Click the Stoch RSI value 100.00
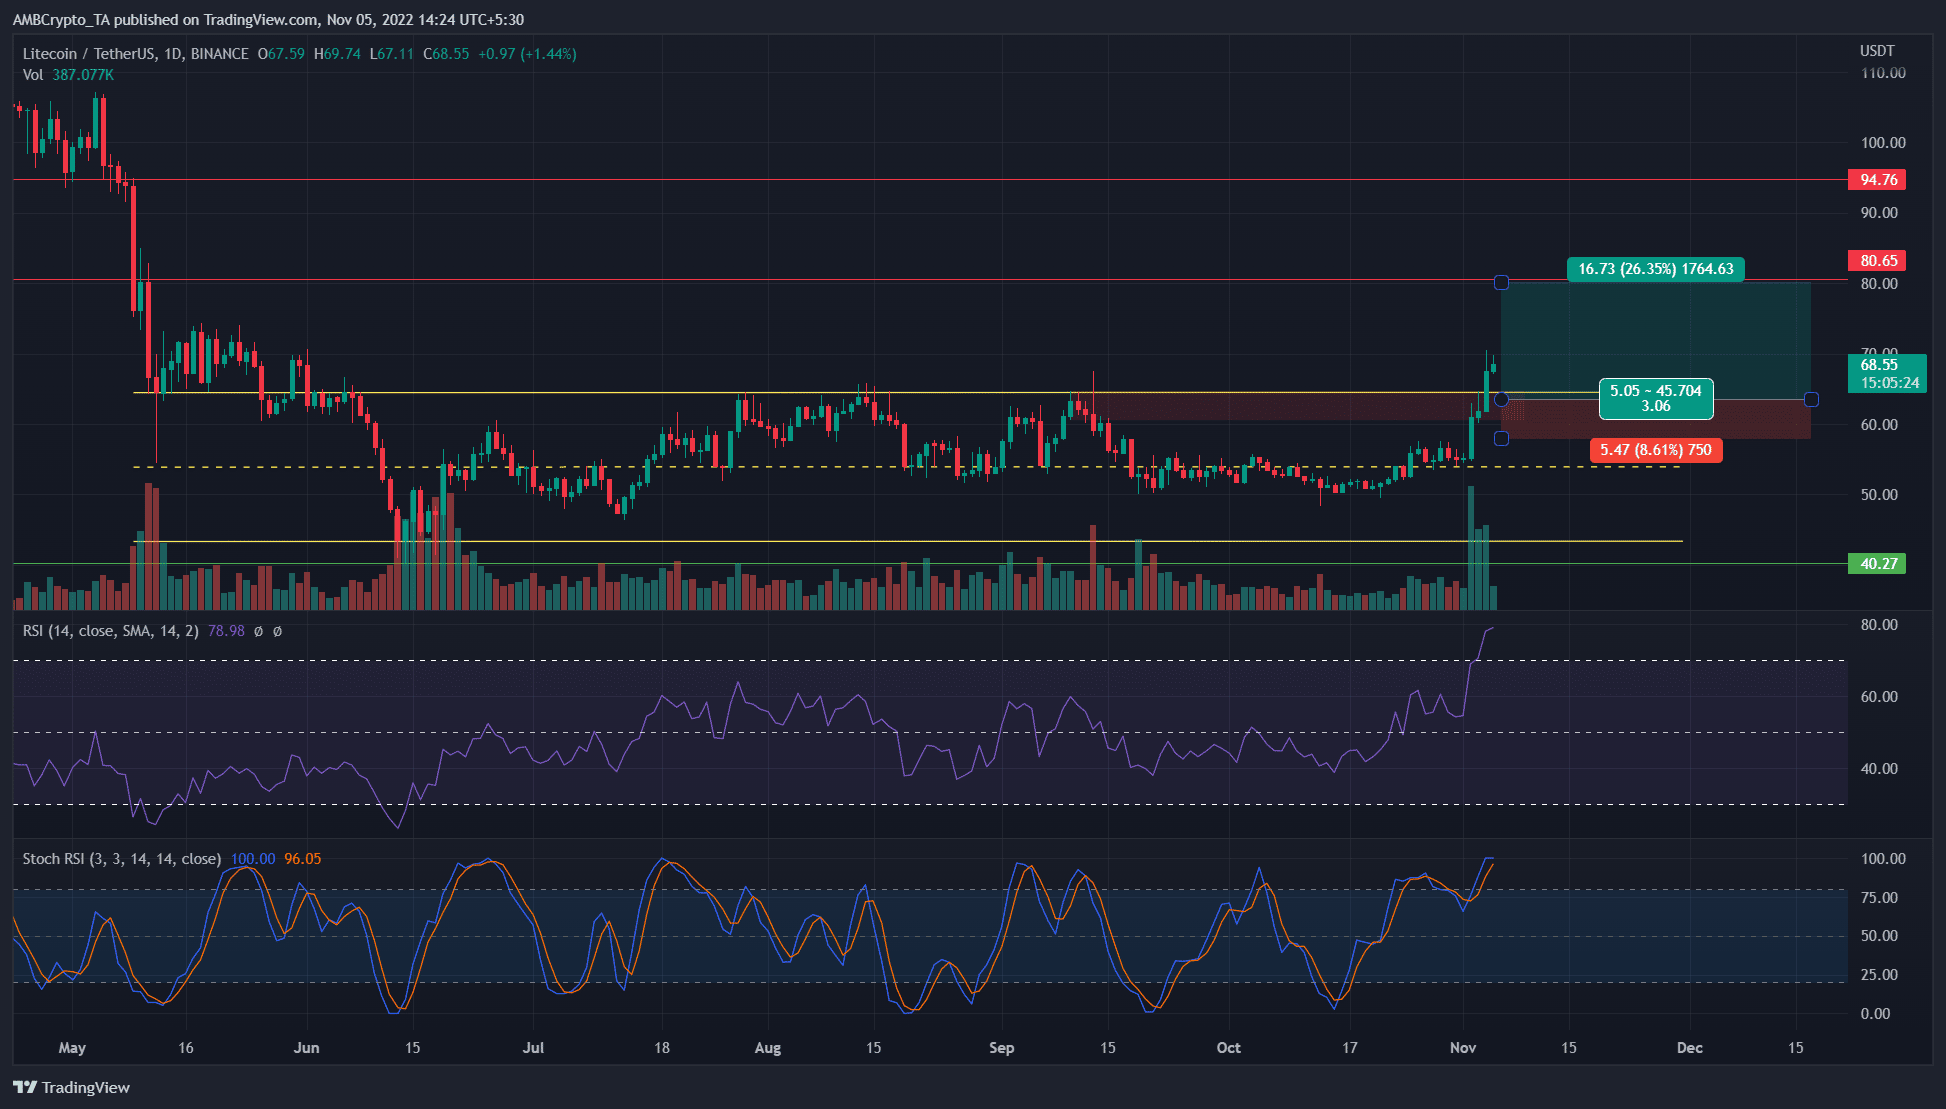 [x=253, y=859]
